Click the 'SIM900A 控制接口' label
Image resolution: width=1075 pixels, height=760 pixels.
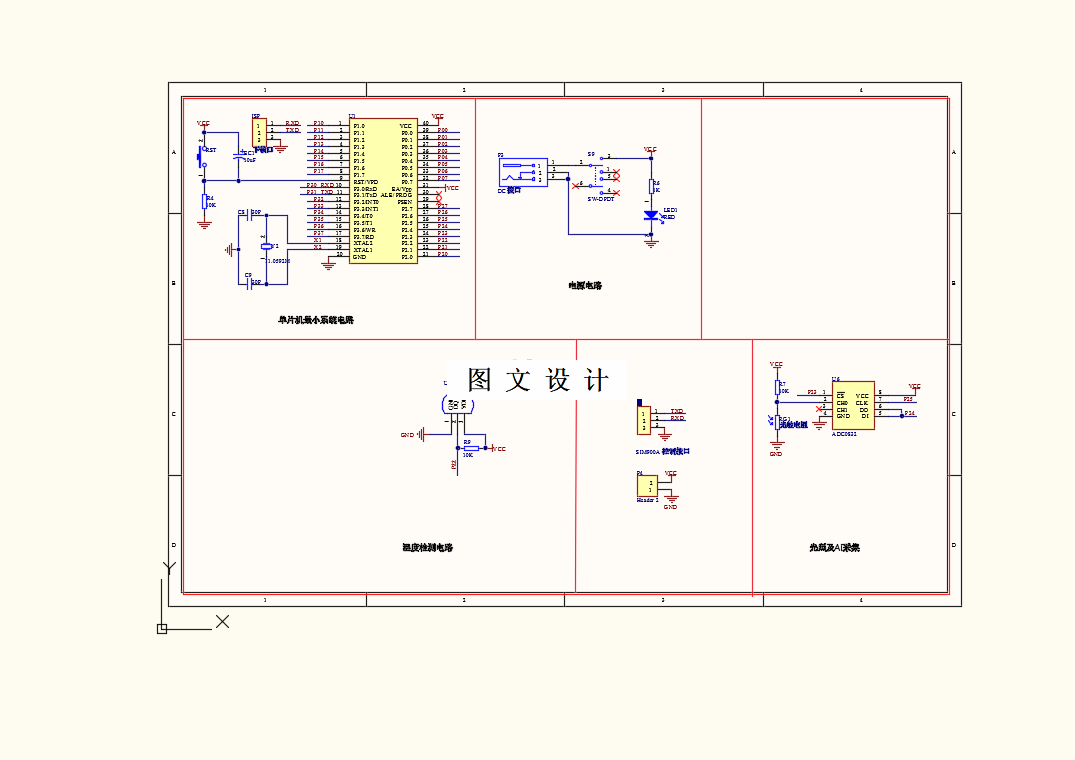point(662,452)
